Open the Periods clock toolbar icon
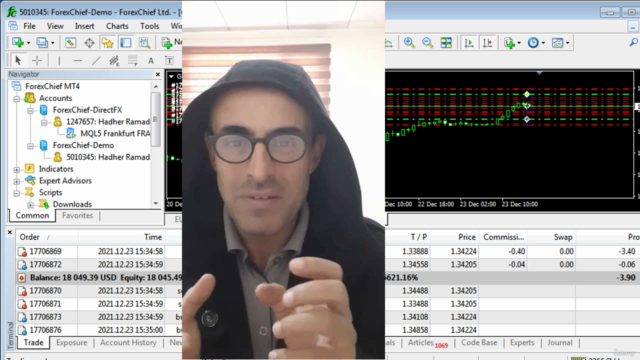Screen dimensions: 640x360 [533, 42]
